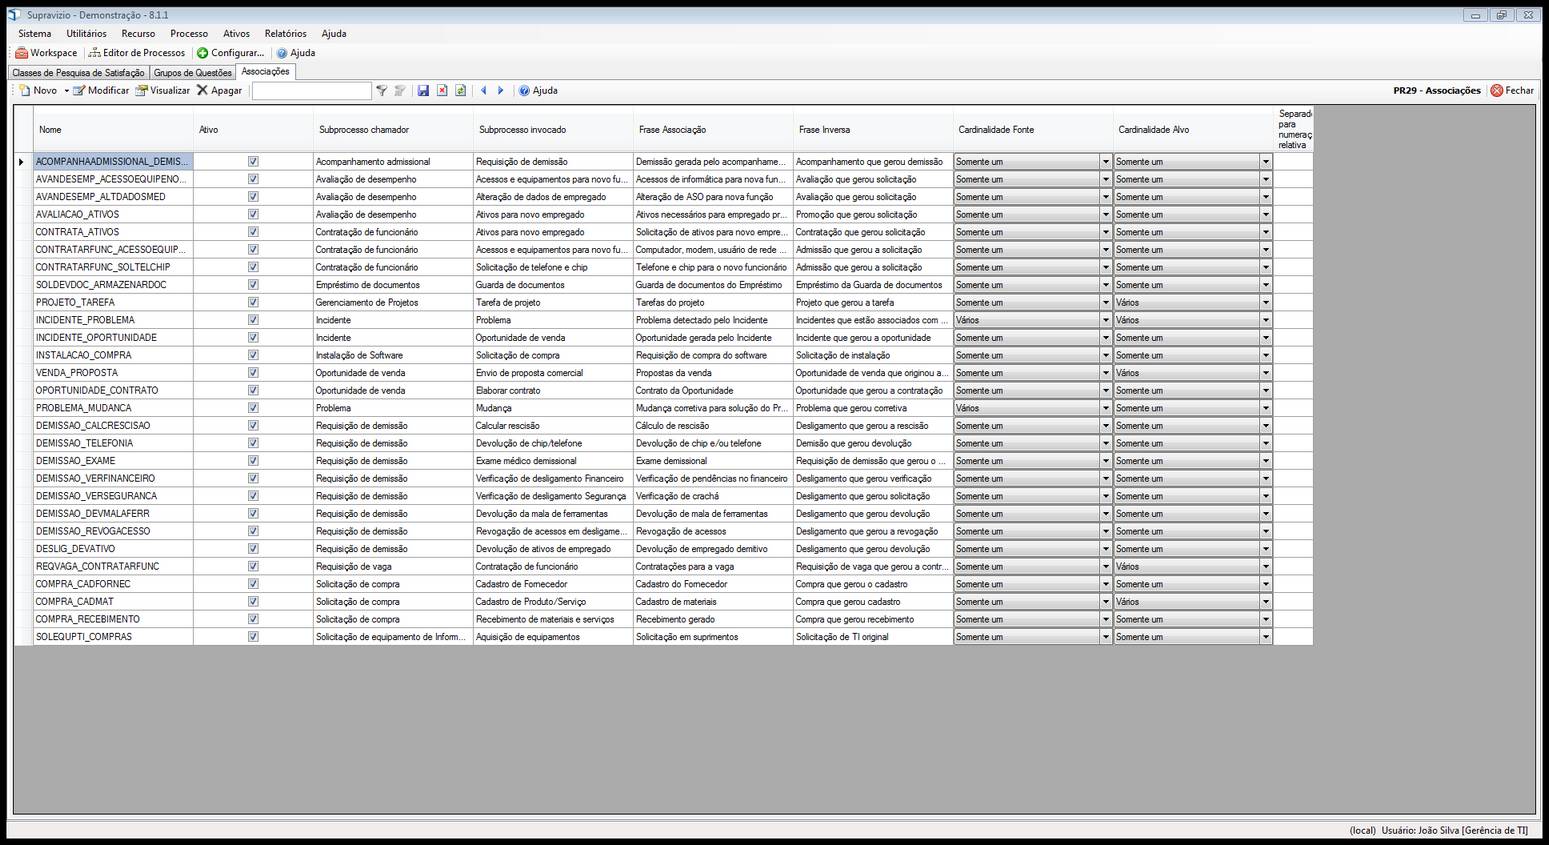Toggle the Ativo checkbox for INCIDENTE_PROBLEMA
The image size is (1549, 845).
(253, 319)
